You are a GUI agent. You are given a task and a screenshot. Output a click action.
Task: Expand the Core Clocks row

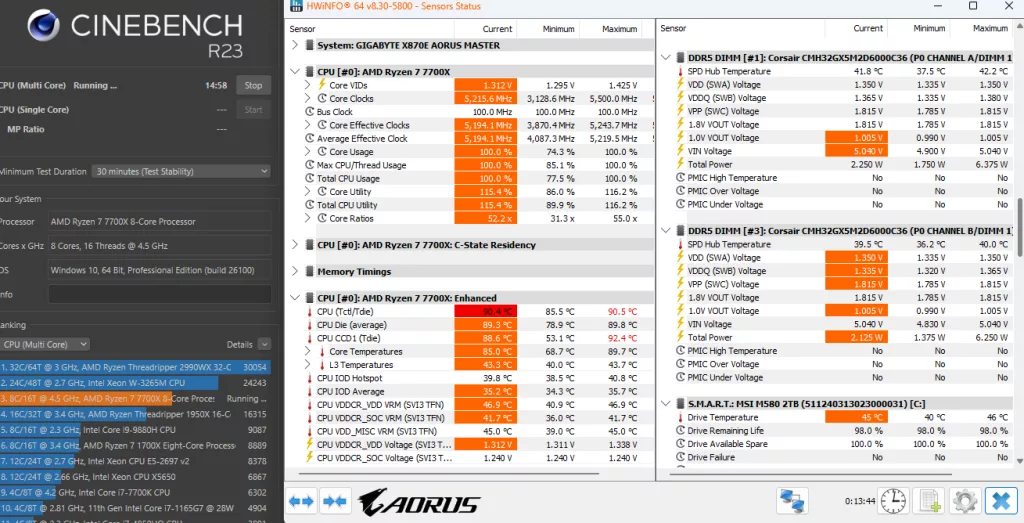(308, 98)
